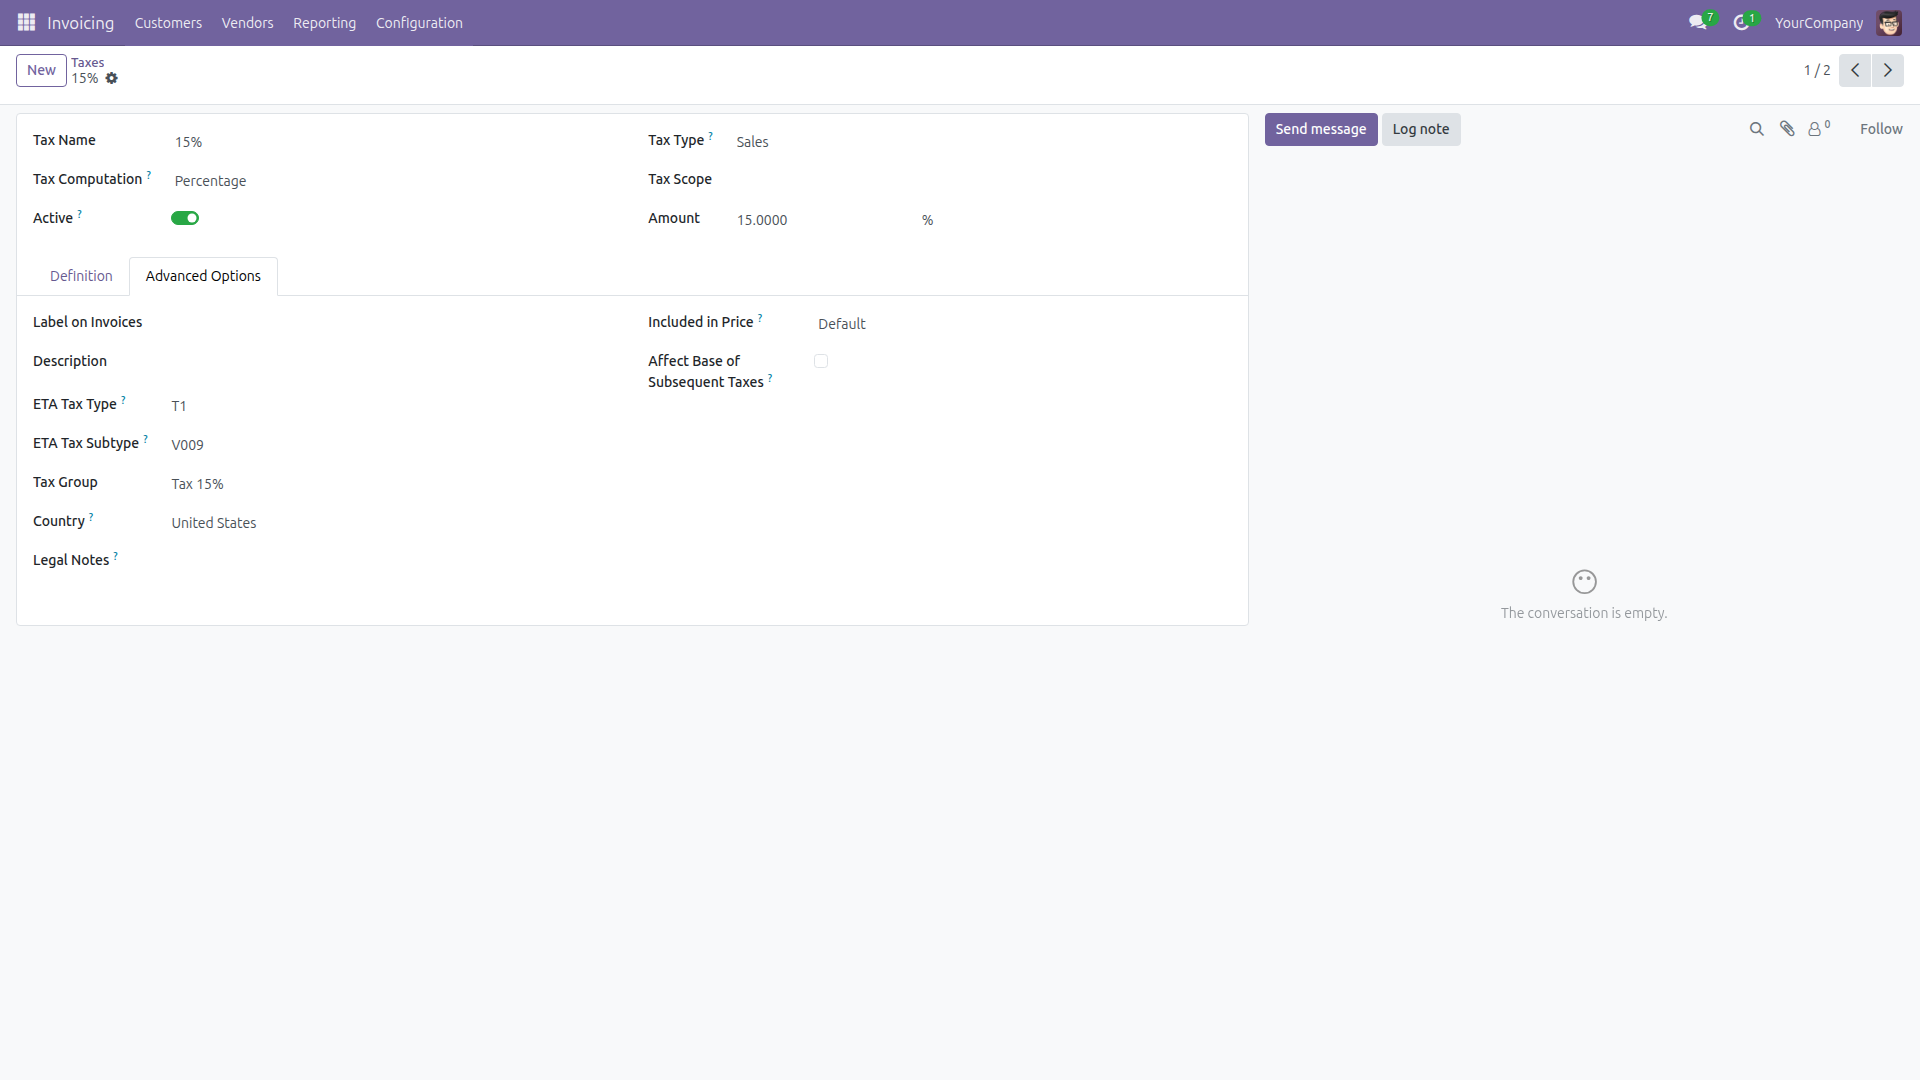Click Log note button
The height and width of the screenshot is (1080, 1920).
point(1421,129)
